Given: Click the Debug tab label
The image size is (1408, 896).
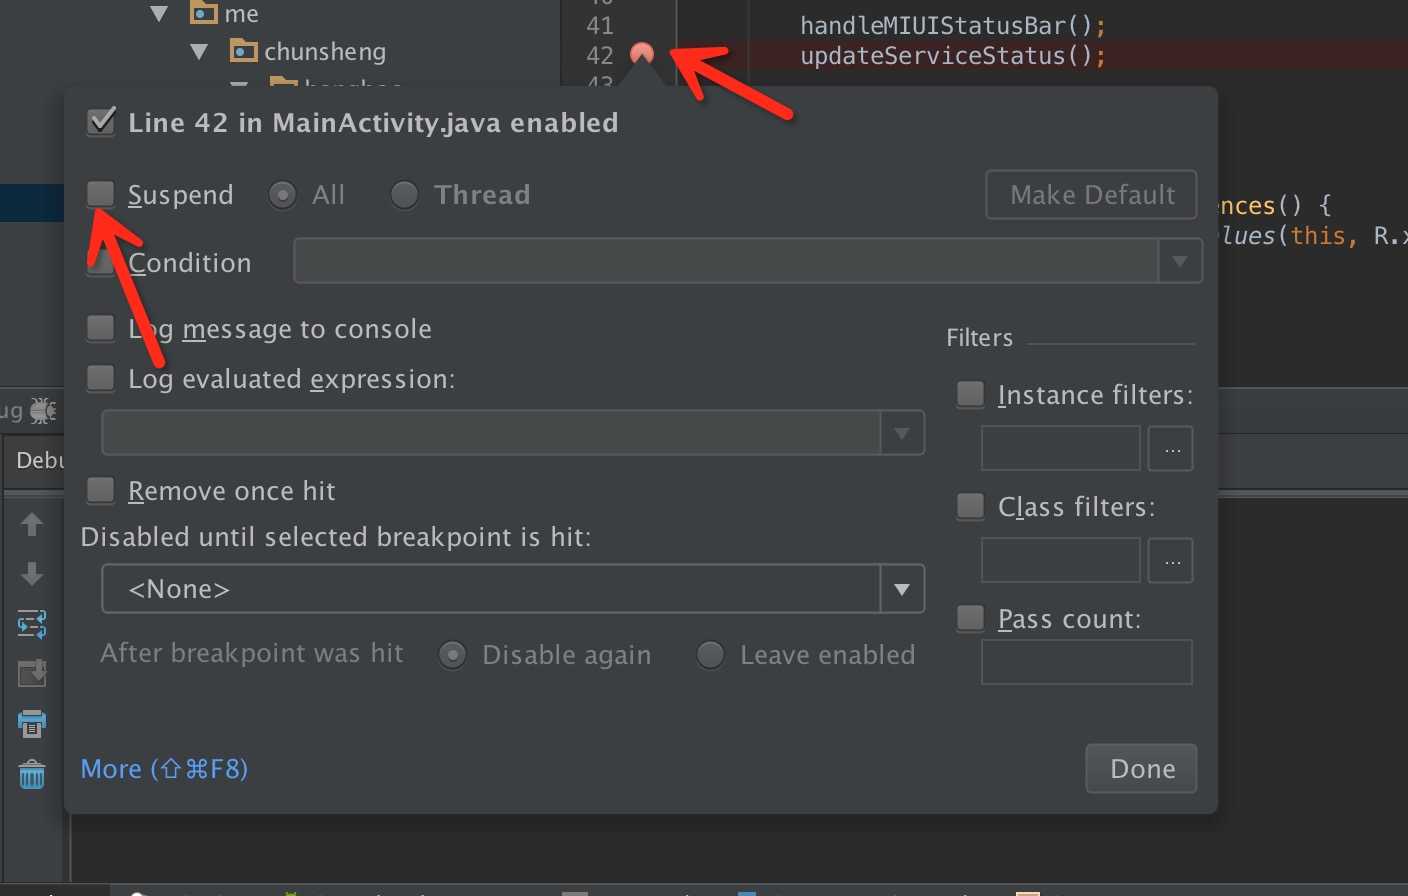Looking at the screenshot, I should click(x=40, y=460).
